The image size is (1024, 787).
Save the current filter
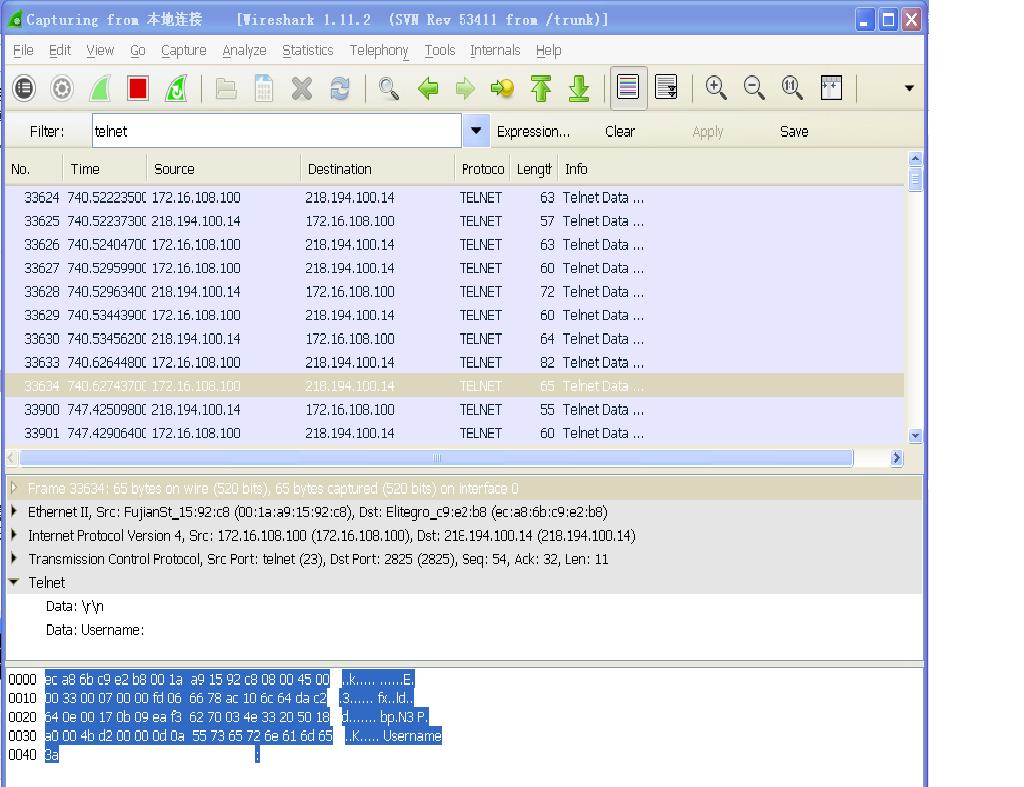[x=794, y=131]
